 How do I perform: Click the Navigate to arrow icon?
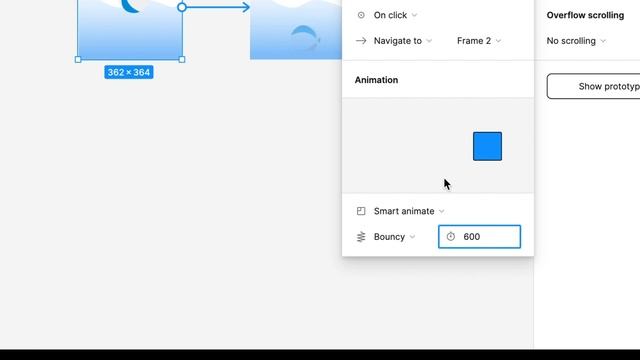(x=361, y=41)
